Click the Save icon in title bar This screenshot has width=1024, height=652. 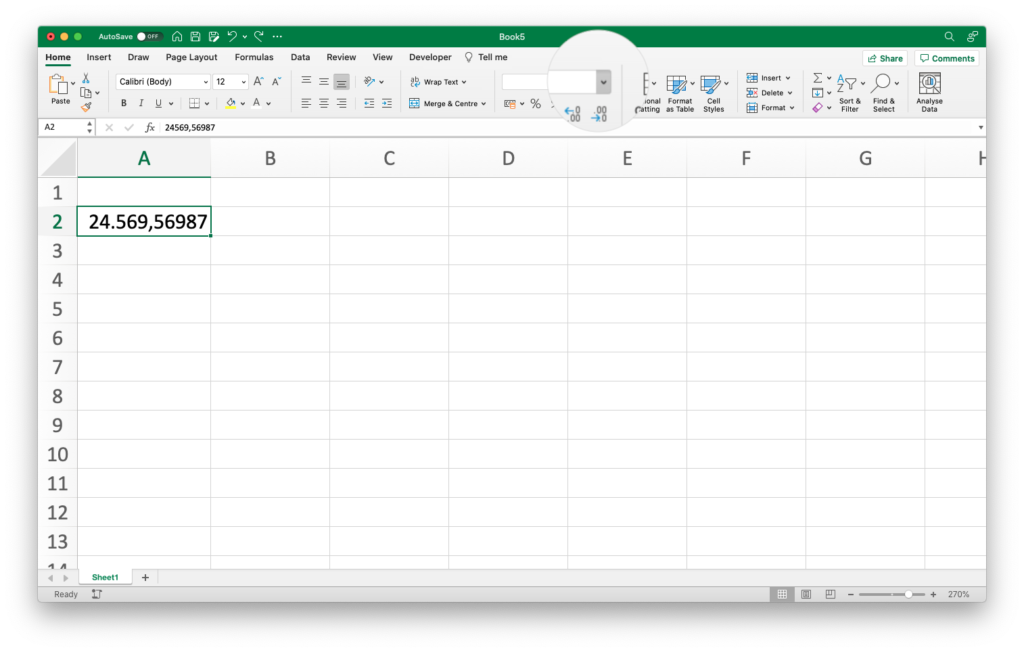[196, 36]
